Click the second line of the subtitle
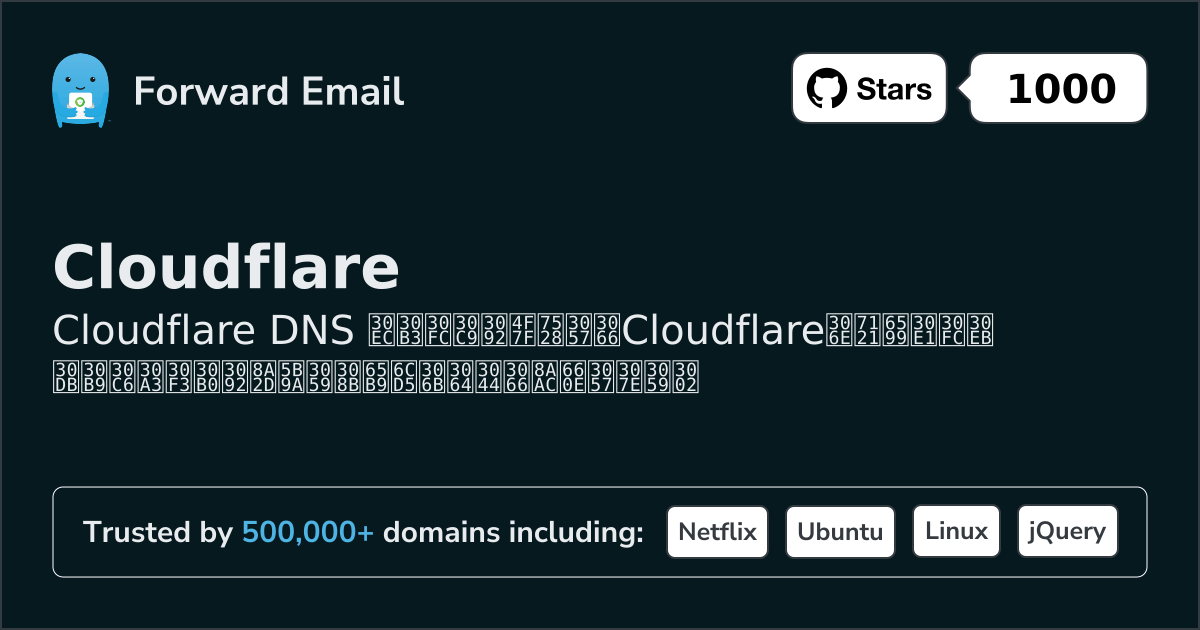 pos(375,376)
